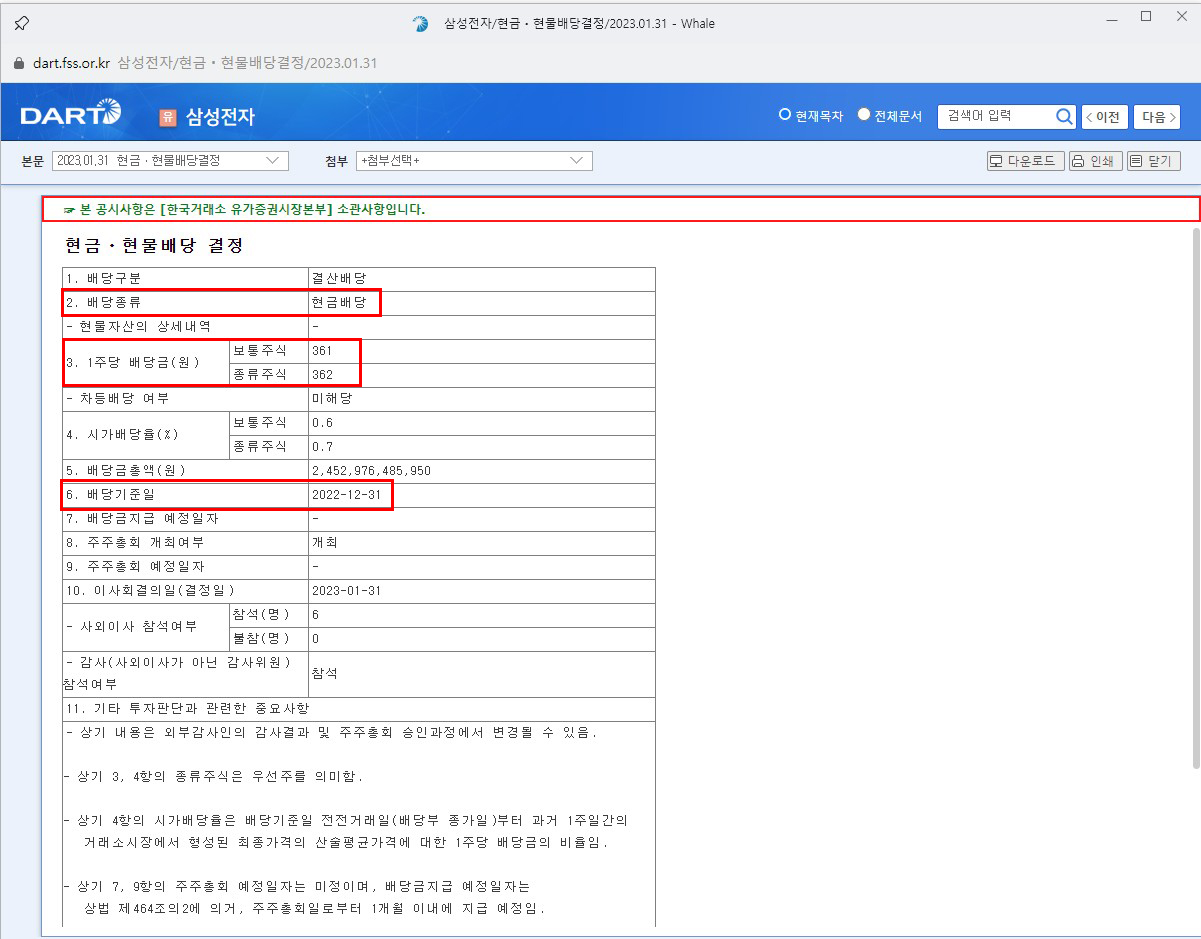This screenshot has width=1201, height=939.
Task: Close the viewer with 닫기 button
Action: (x=1154, y=161)
